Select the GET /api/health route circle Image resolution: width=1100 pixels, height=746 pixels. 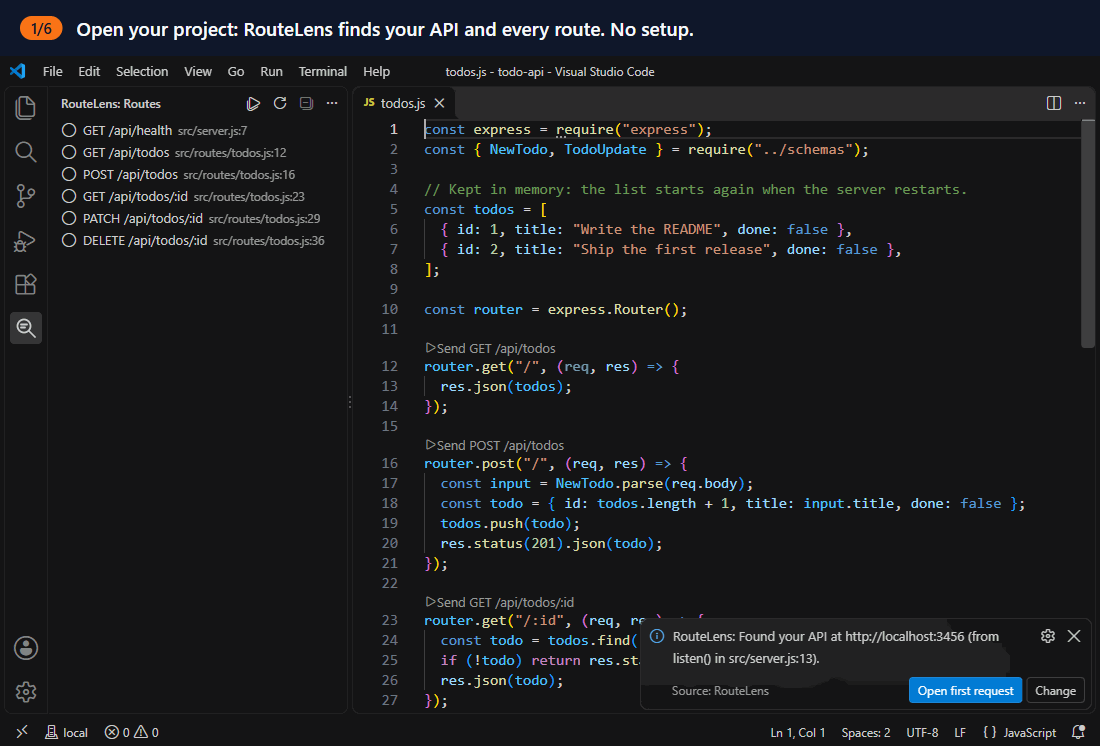[x=69, y=130]
